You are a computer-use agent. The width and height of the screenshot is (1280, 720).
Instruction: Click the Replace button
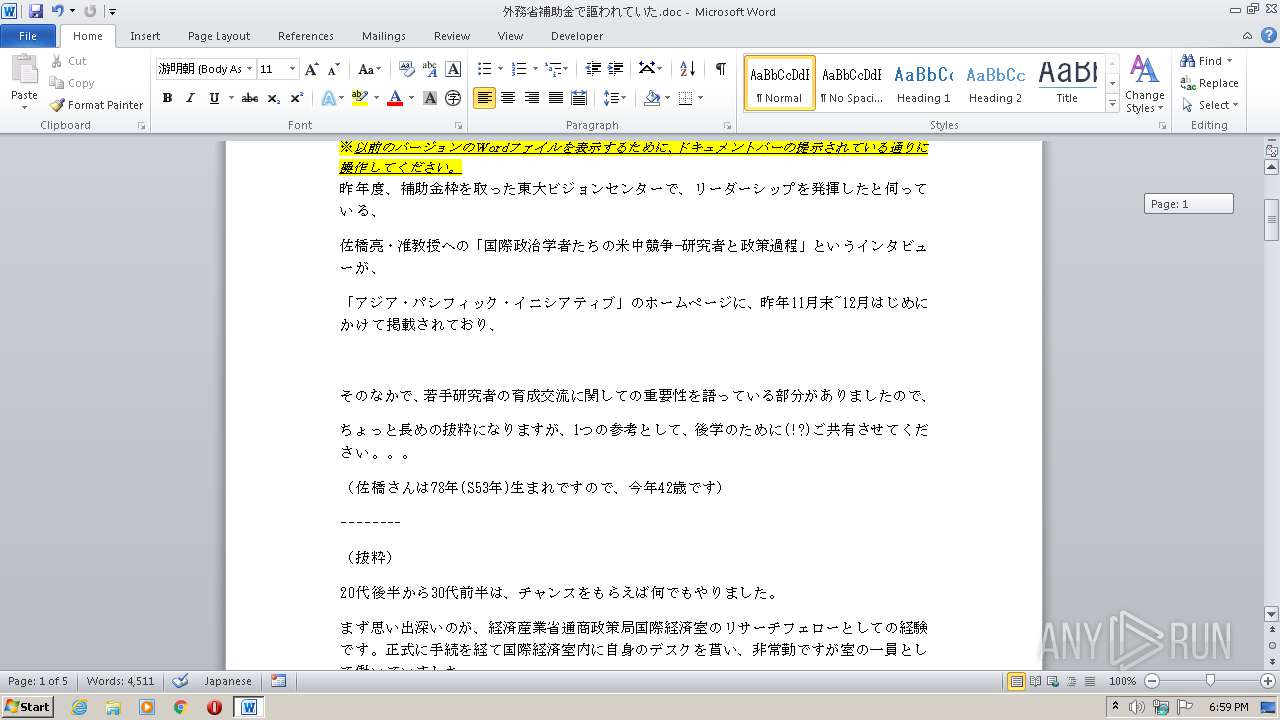(x=1209, y=83)
